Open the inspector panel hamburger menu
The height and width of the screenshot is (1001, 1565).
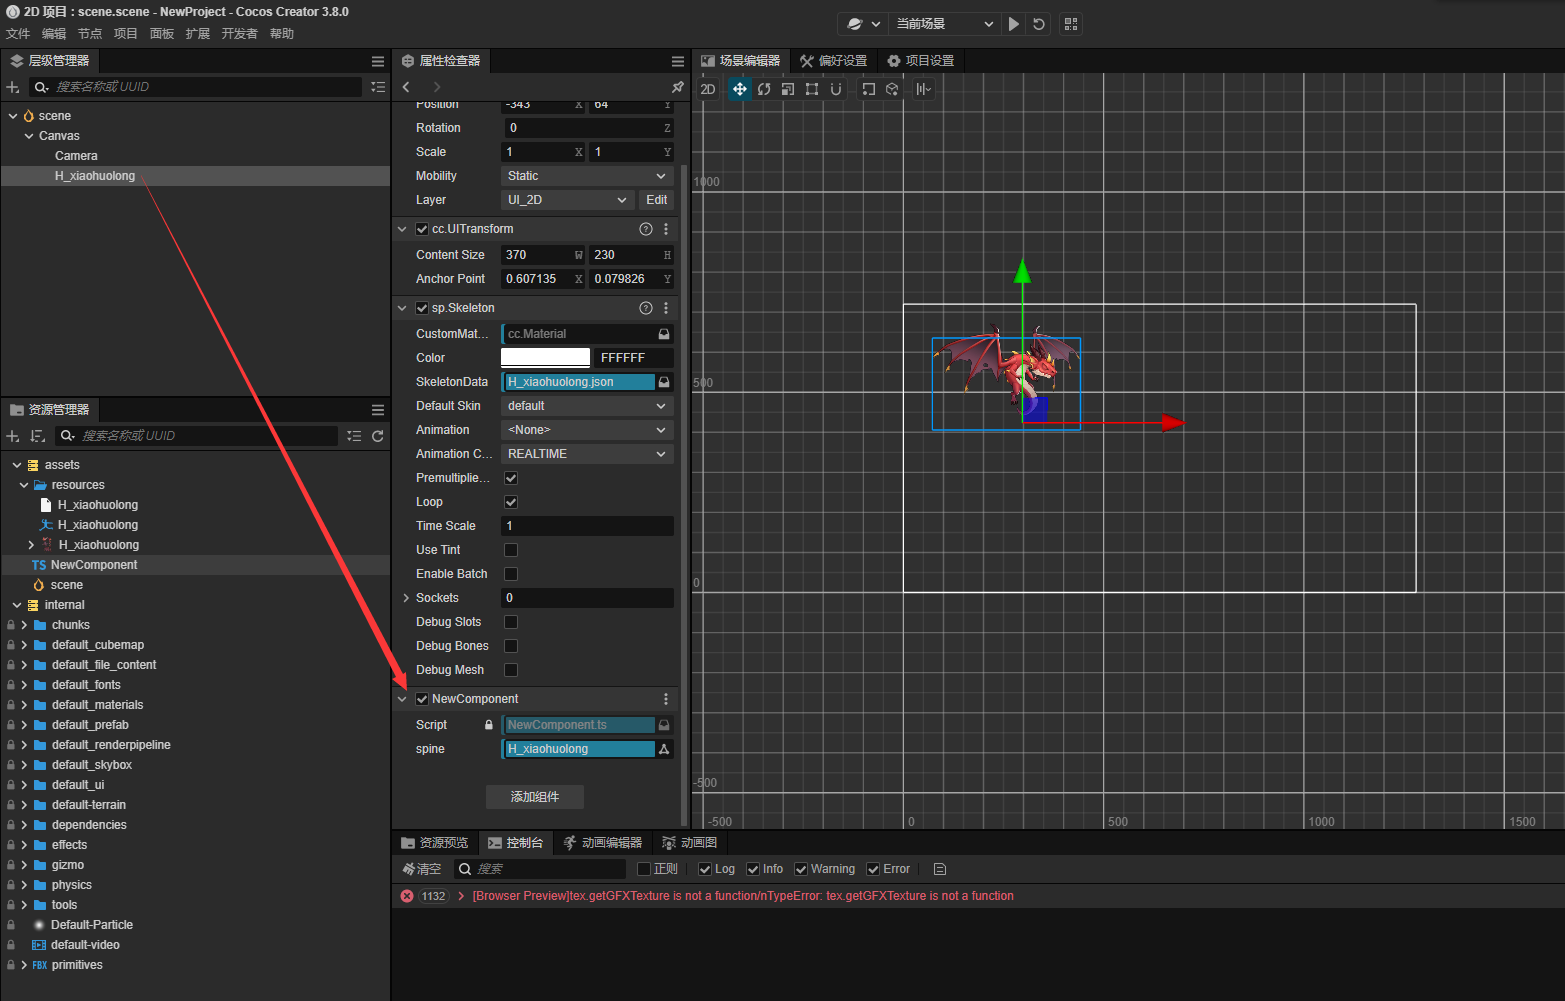(678, 61)
